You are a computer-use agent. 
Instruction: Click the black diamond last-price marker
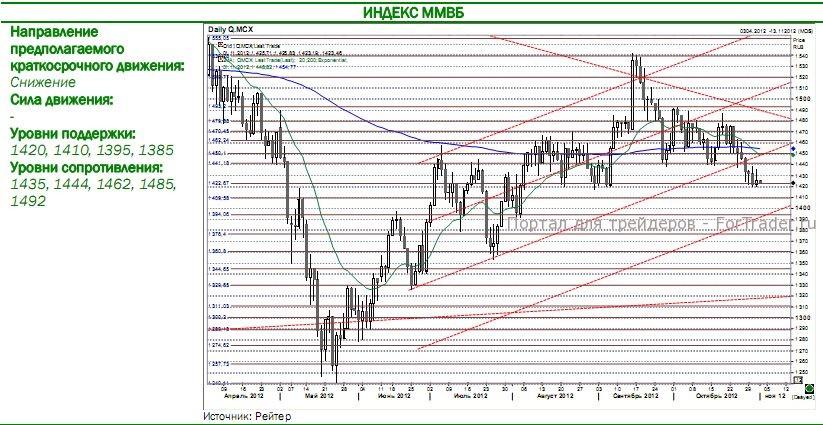793,183
